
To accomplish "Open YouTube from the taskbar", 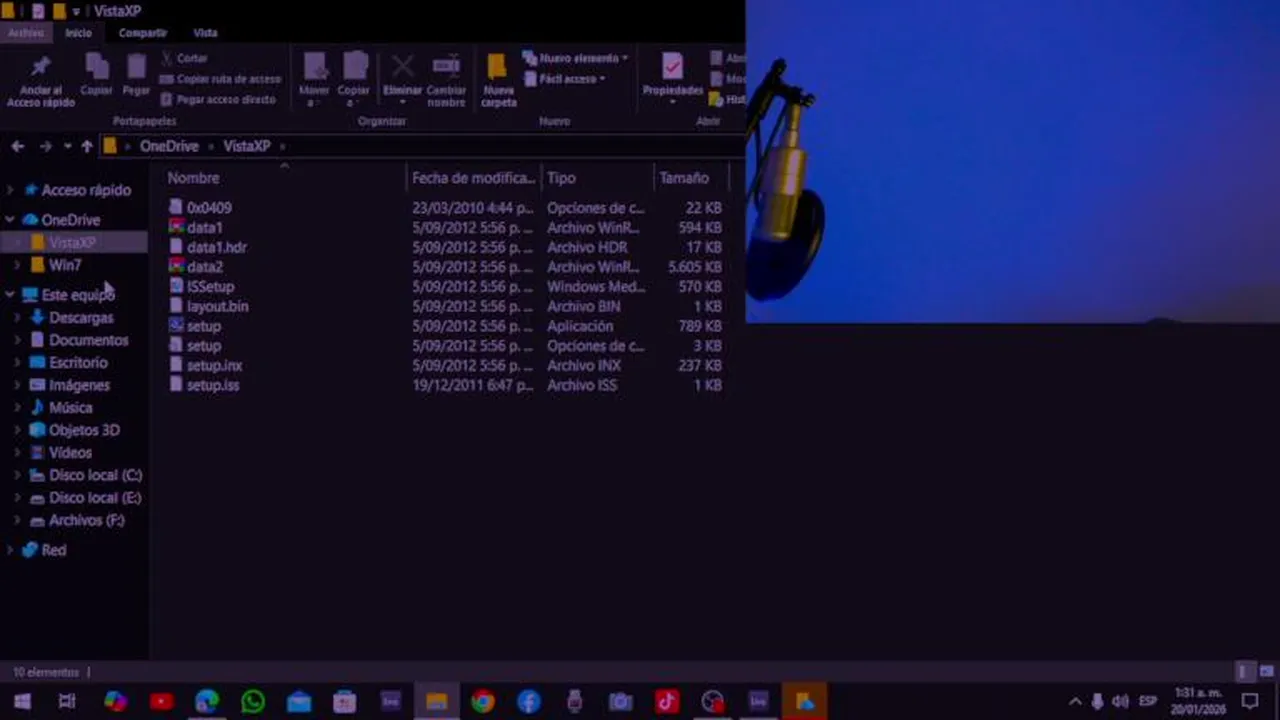I will point(161,702).
